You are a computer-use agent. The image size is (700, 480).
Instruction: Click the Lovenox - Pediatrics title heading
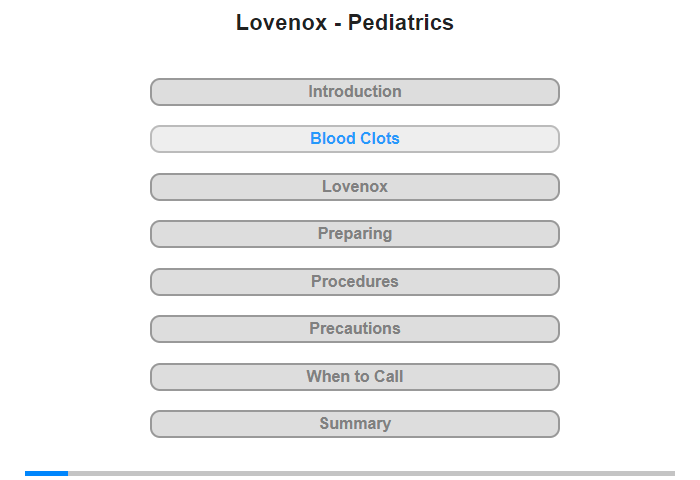tap(345, 22)
